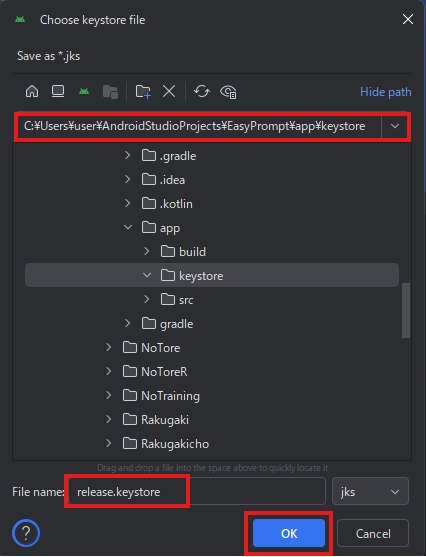Expand the .kotlin folder
This screenshot has height=557, width=426.
coord(128,203)
